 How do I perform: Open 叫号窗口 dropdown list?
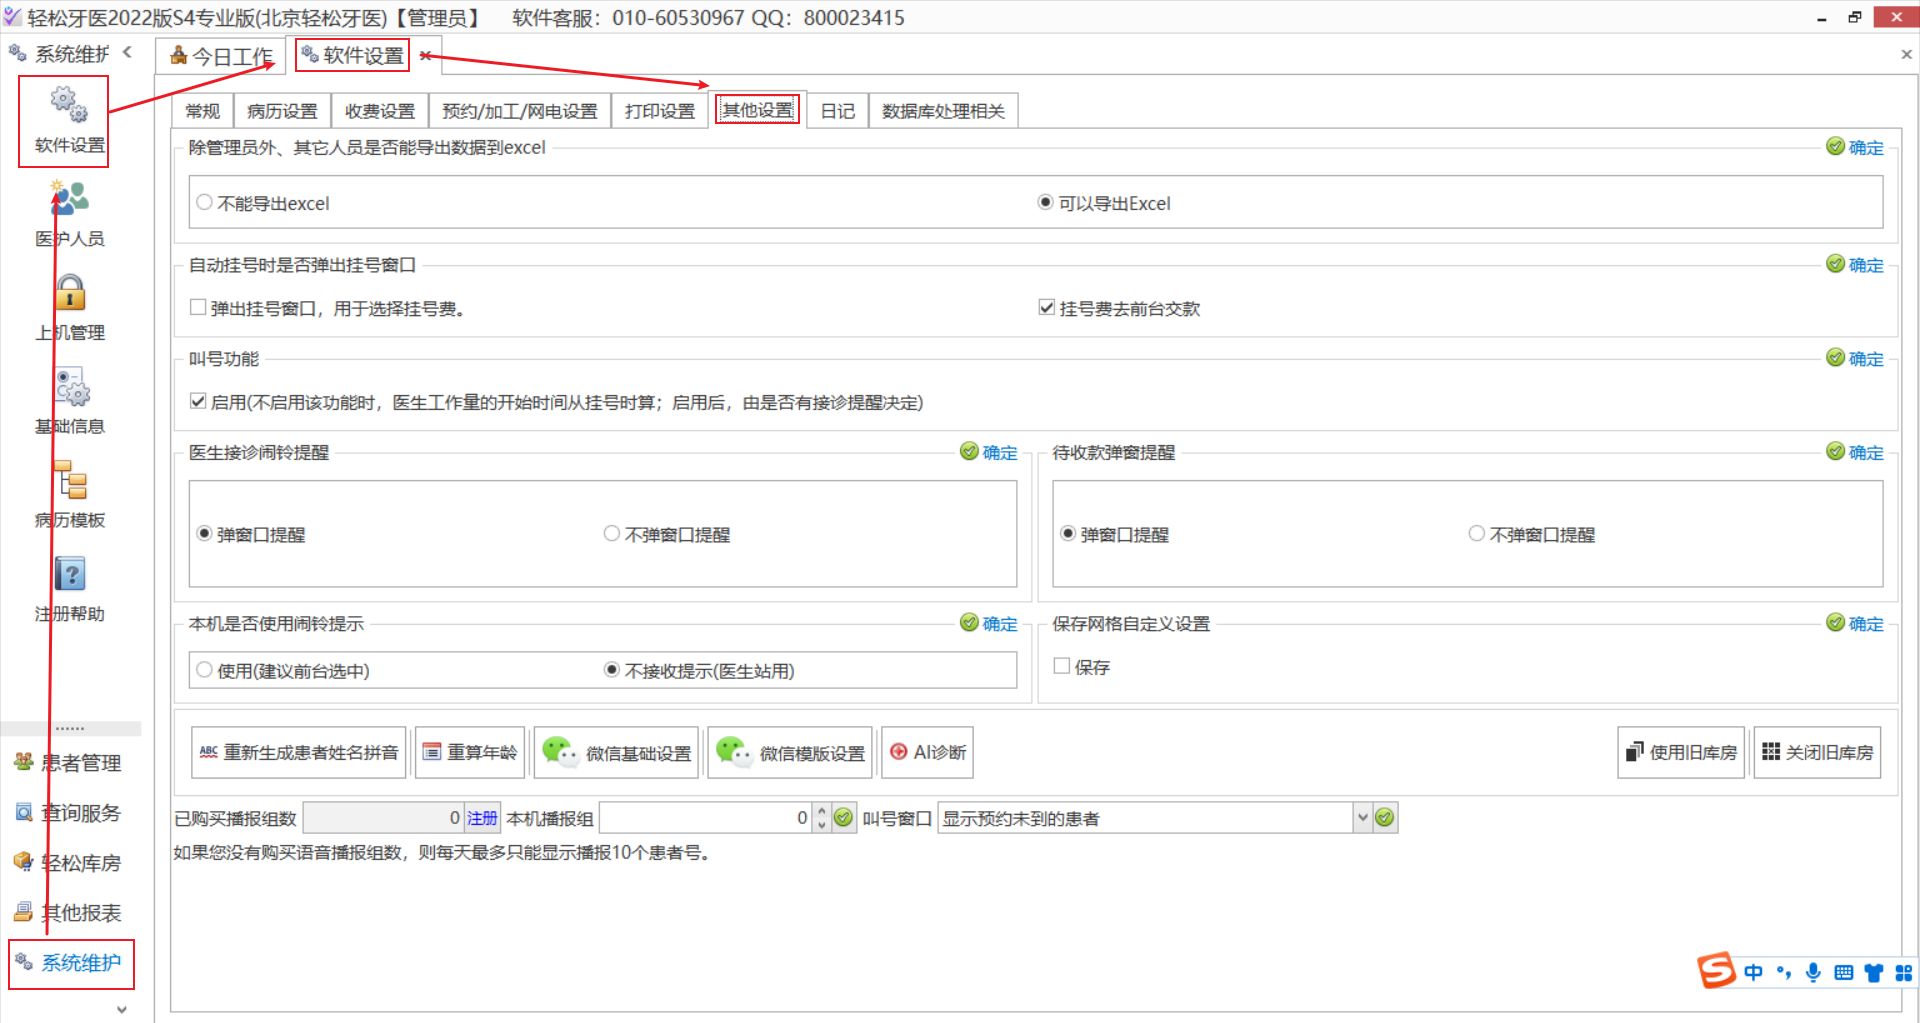pyautogui.click(x=1362, y=818)
